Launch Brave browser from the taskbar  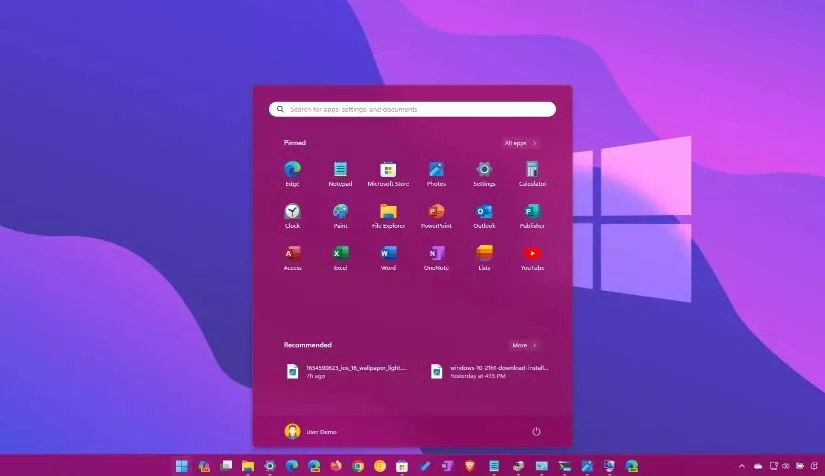tap(470, 466)
